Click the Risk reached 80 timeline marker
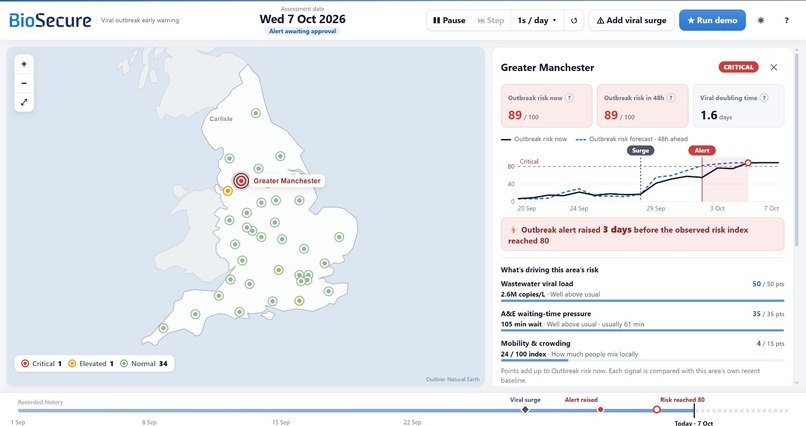The image size is (806, 426). pos(656,410)
